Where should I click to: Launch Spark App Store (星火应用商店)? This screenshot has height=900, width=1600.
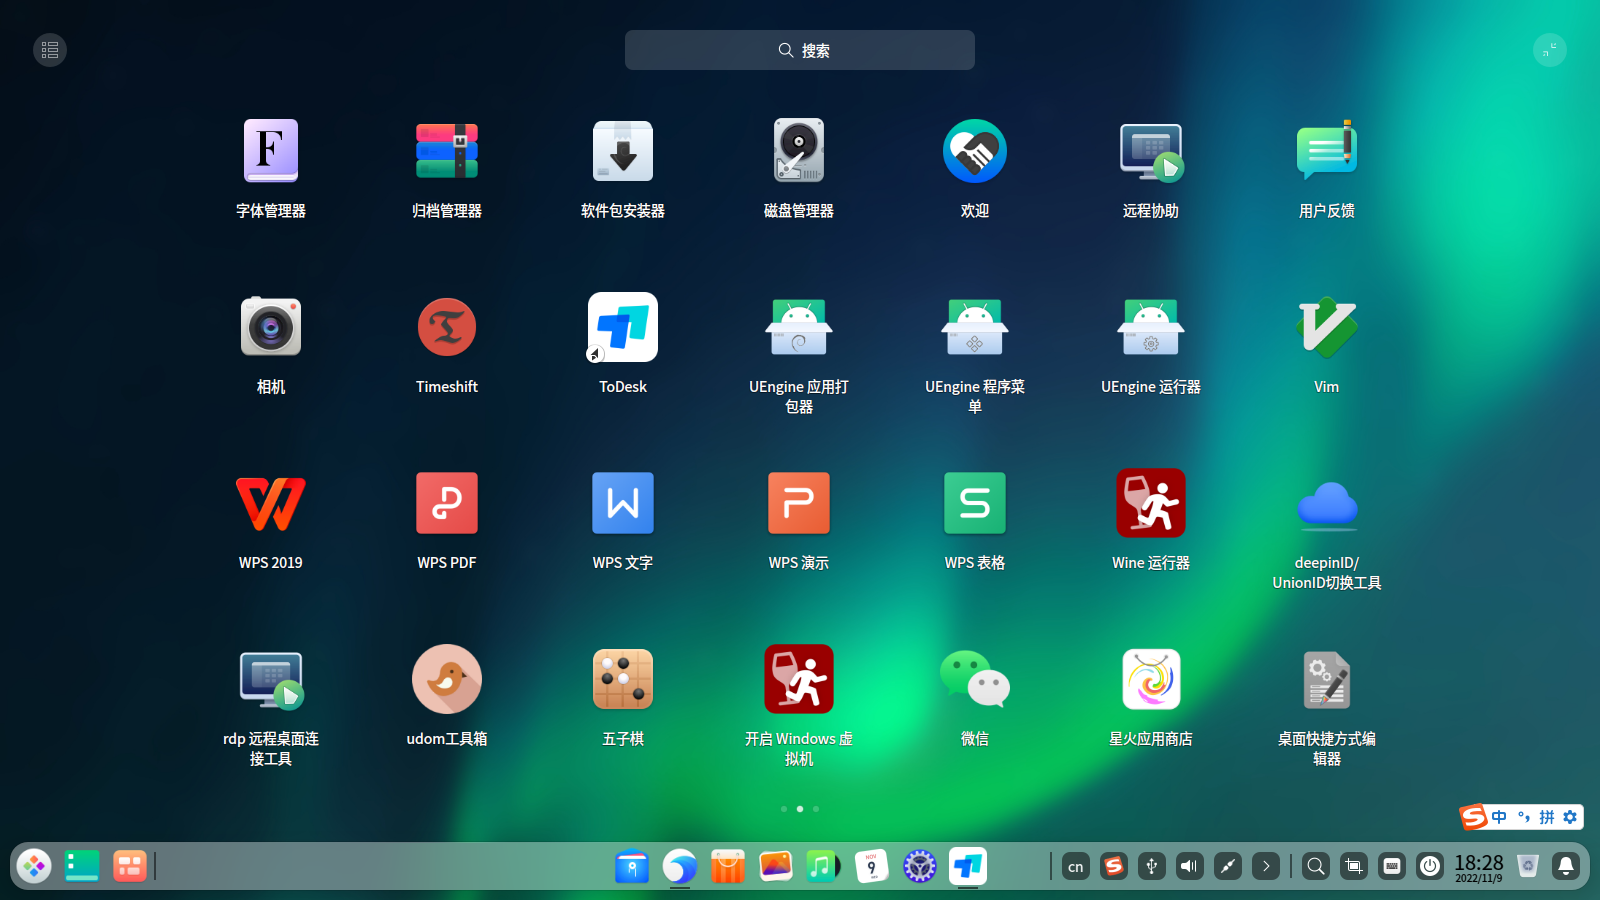pos(1151,679)
